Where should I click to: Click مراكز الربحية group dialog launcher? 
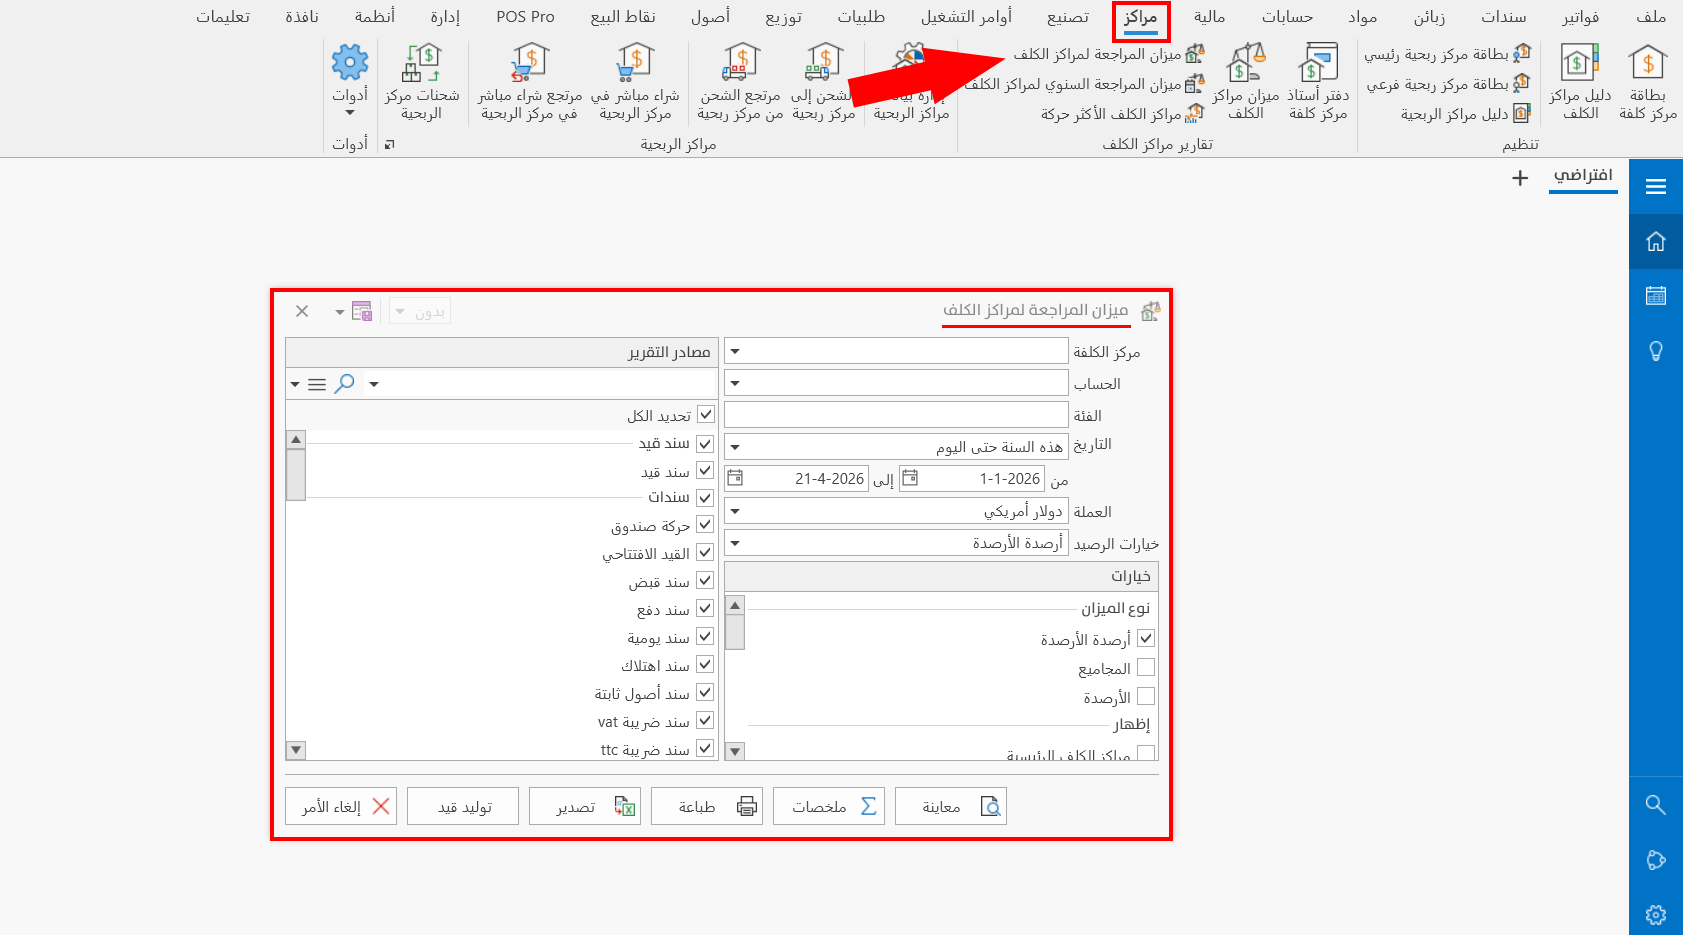[390, 145]
